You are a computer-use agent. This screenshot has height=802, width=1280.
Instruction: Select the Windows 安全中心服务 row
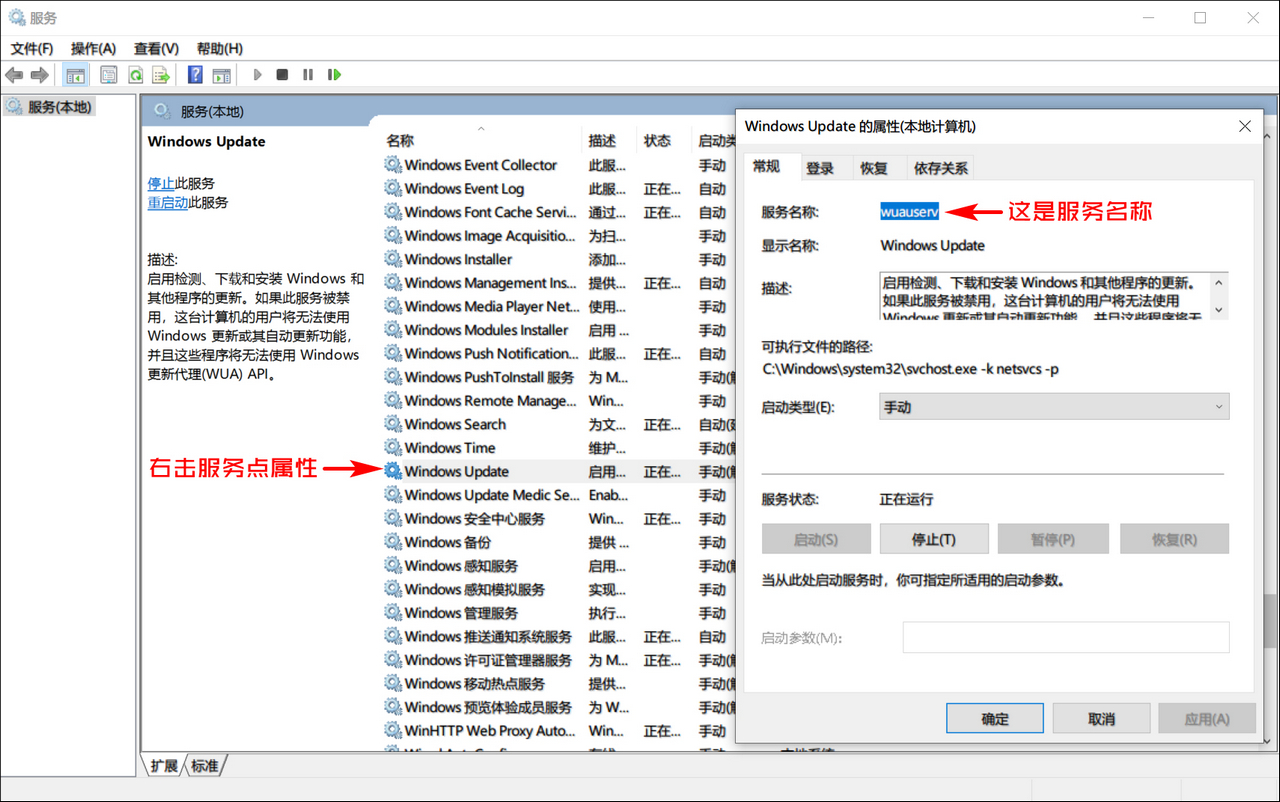click(x=560, y=519)
